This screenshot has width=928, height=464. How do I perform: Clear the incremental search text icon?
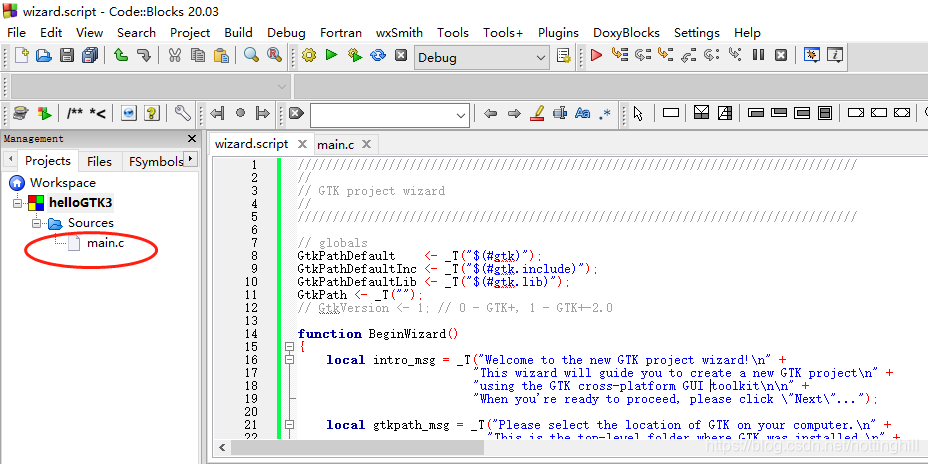tap(297, 112)
